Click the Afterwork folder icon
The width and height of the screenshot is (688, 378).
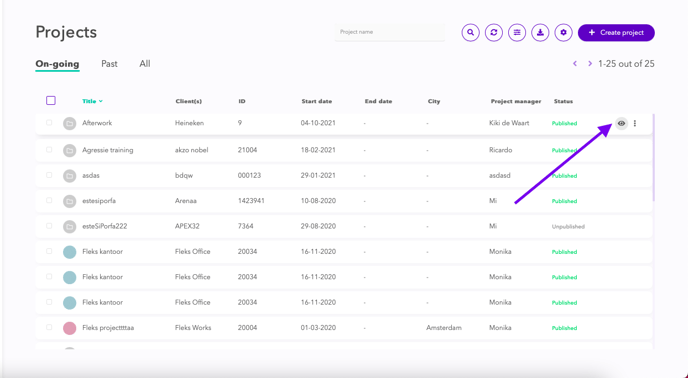click(x=69, y=123)
